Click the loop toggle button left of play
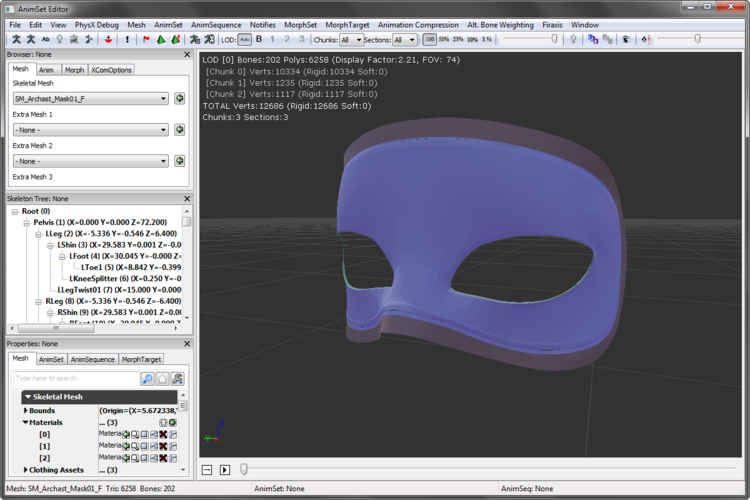Screen dimensions: 750x500 (207, 470)
